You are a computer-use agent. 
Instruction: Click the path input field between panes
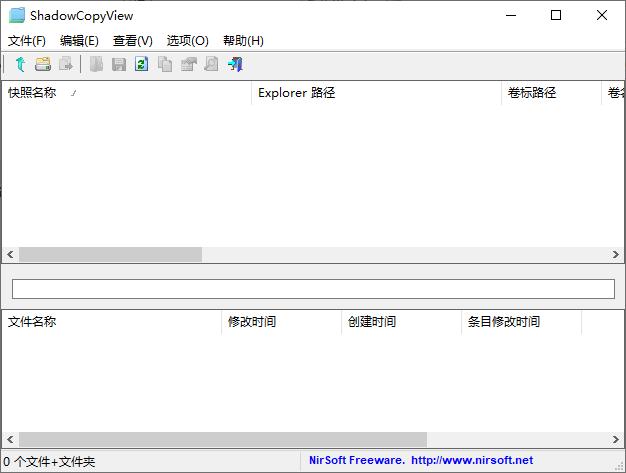point(313,288)
